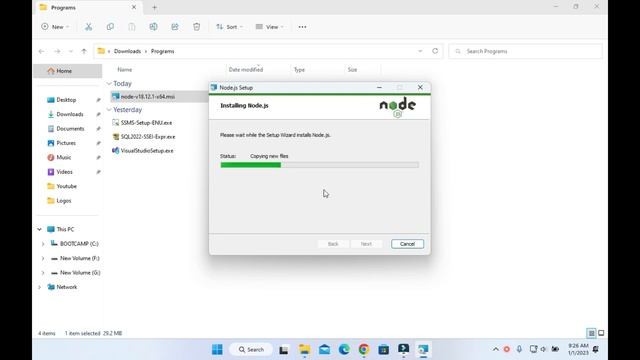Screen dimensions: 640x360
Task: Expand the BOOTCAMP (C:) drive node
Action: coord(43,244)
